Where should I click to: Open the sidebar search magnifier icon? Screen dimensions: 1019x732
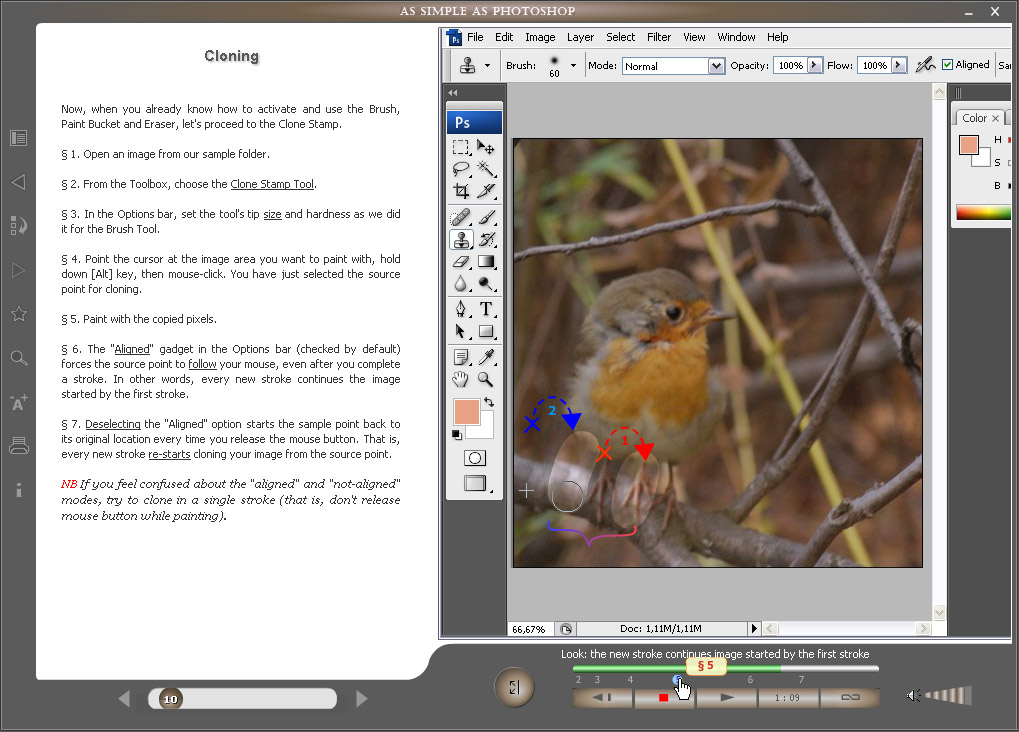click(x=19, y=358)
